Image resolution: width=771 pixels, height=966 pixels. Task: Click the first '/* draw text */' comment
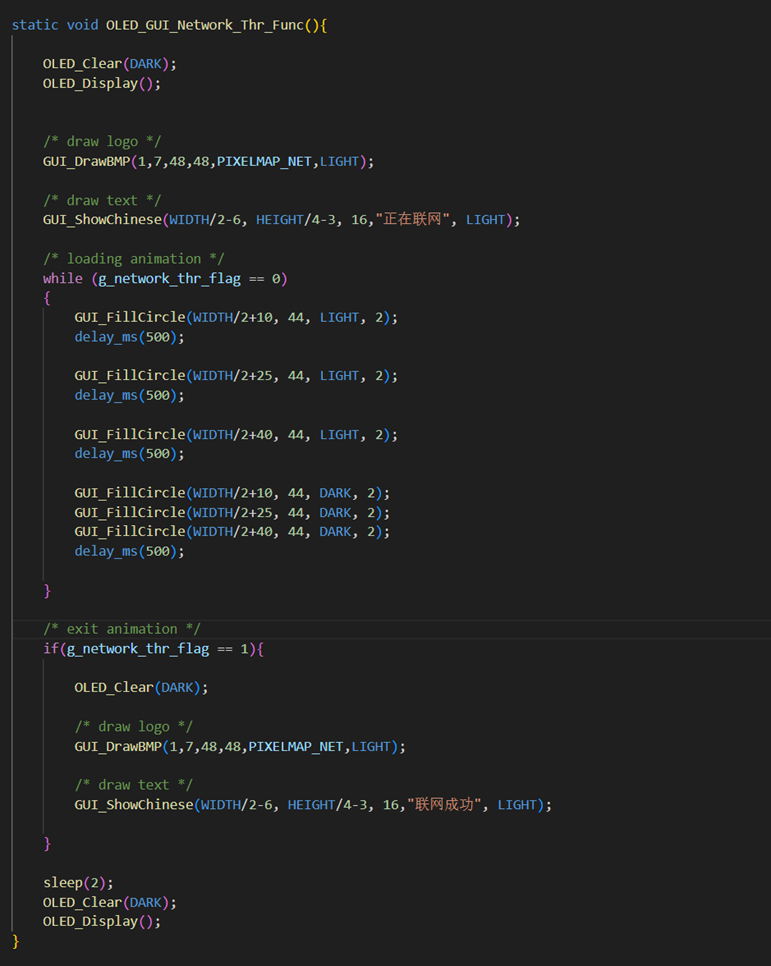[x=102, y=201]
